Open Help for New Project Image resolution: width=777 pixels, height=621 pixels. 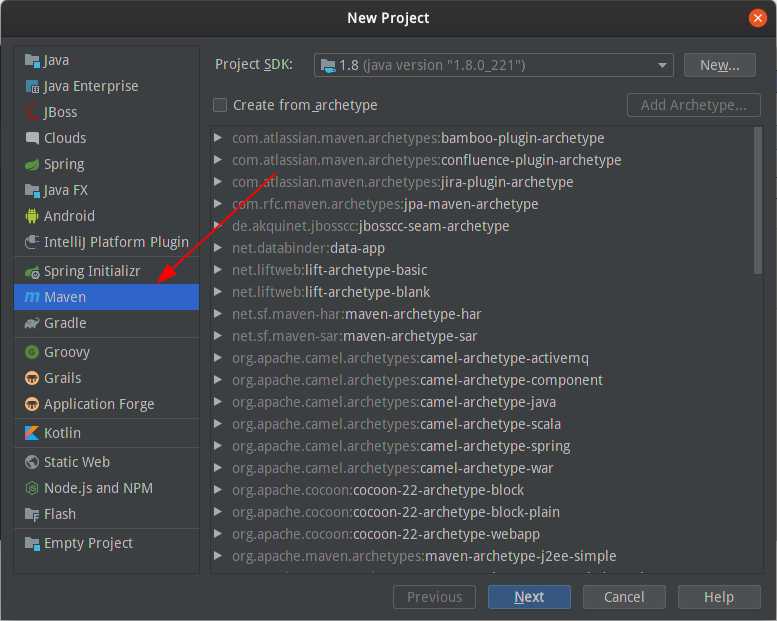[x=719, y=597]
